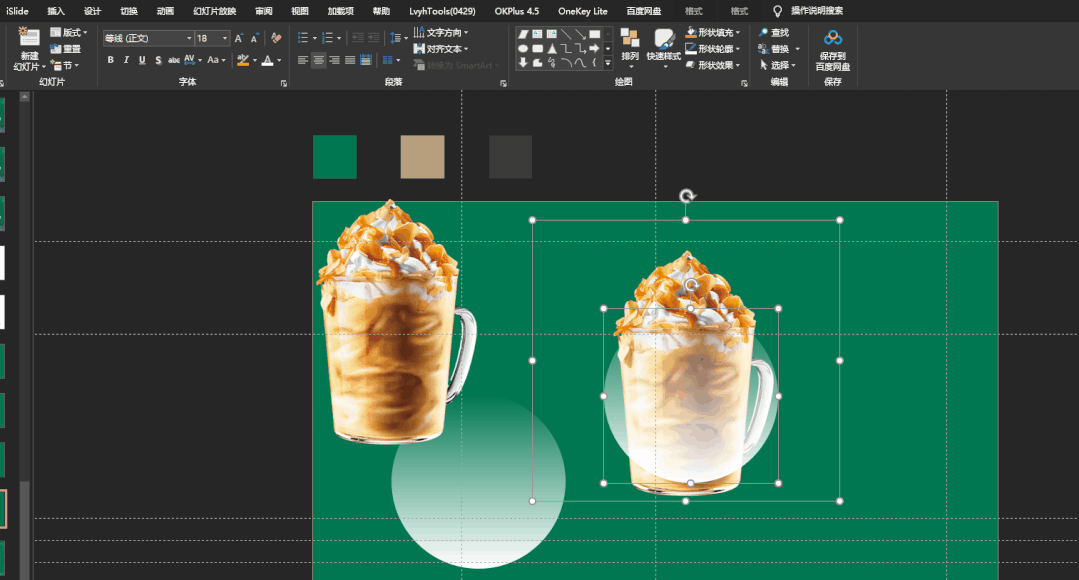Click the rotation handle above selected group
Viewport: 1079px width, 580px height.
tap(686, 196)
